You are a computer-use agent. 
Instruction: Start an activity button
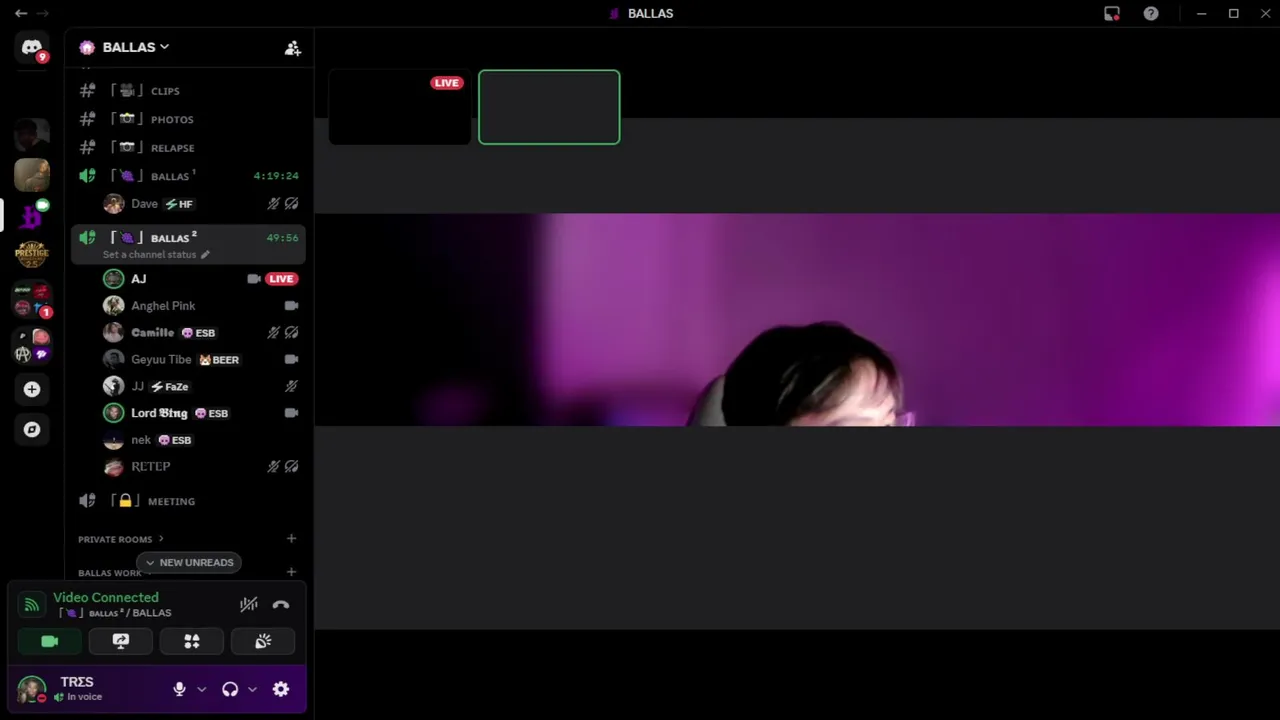(x=192, y=642)
